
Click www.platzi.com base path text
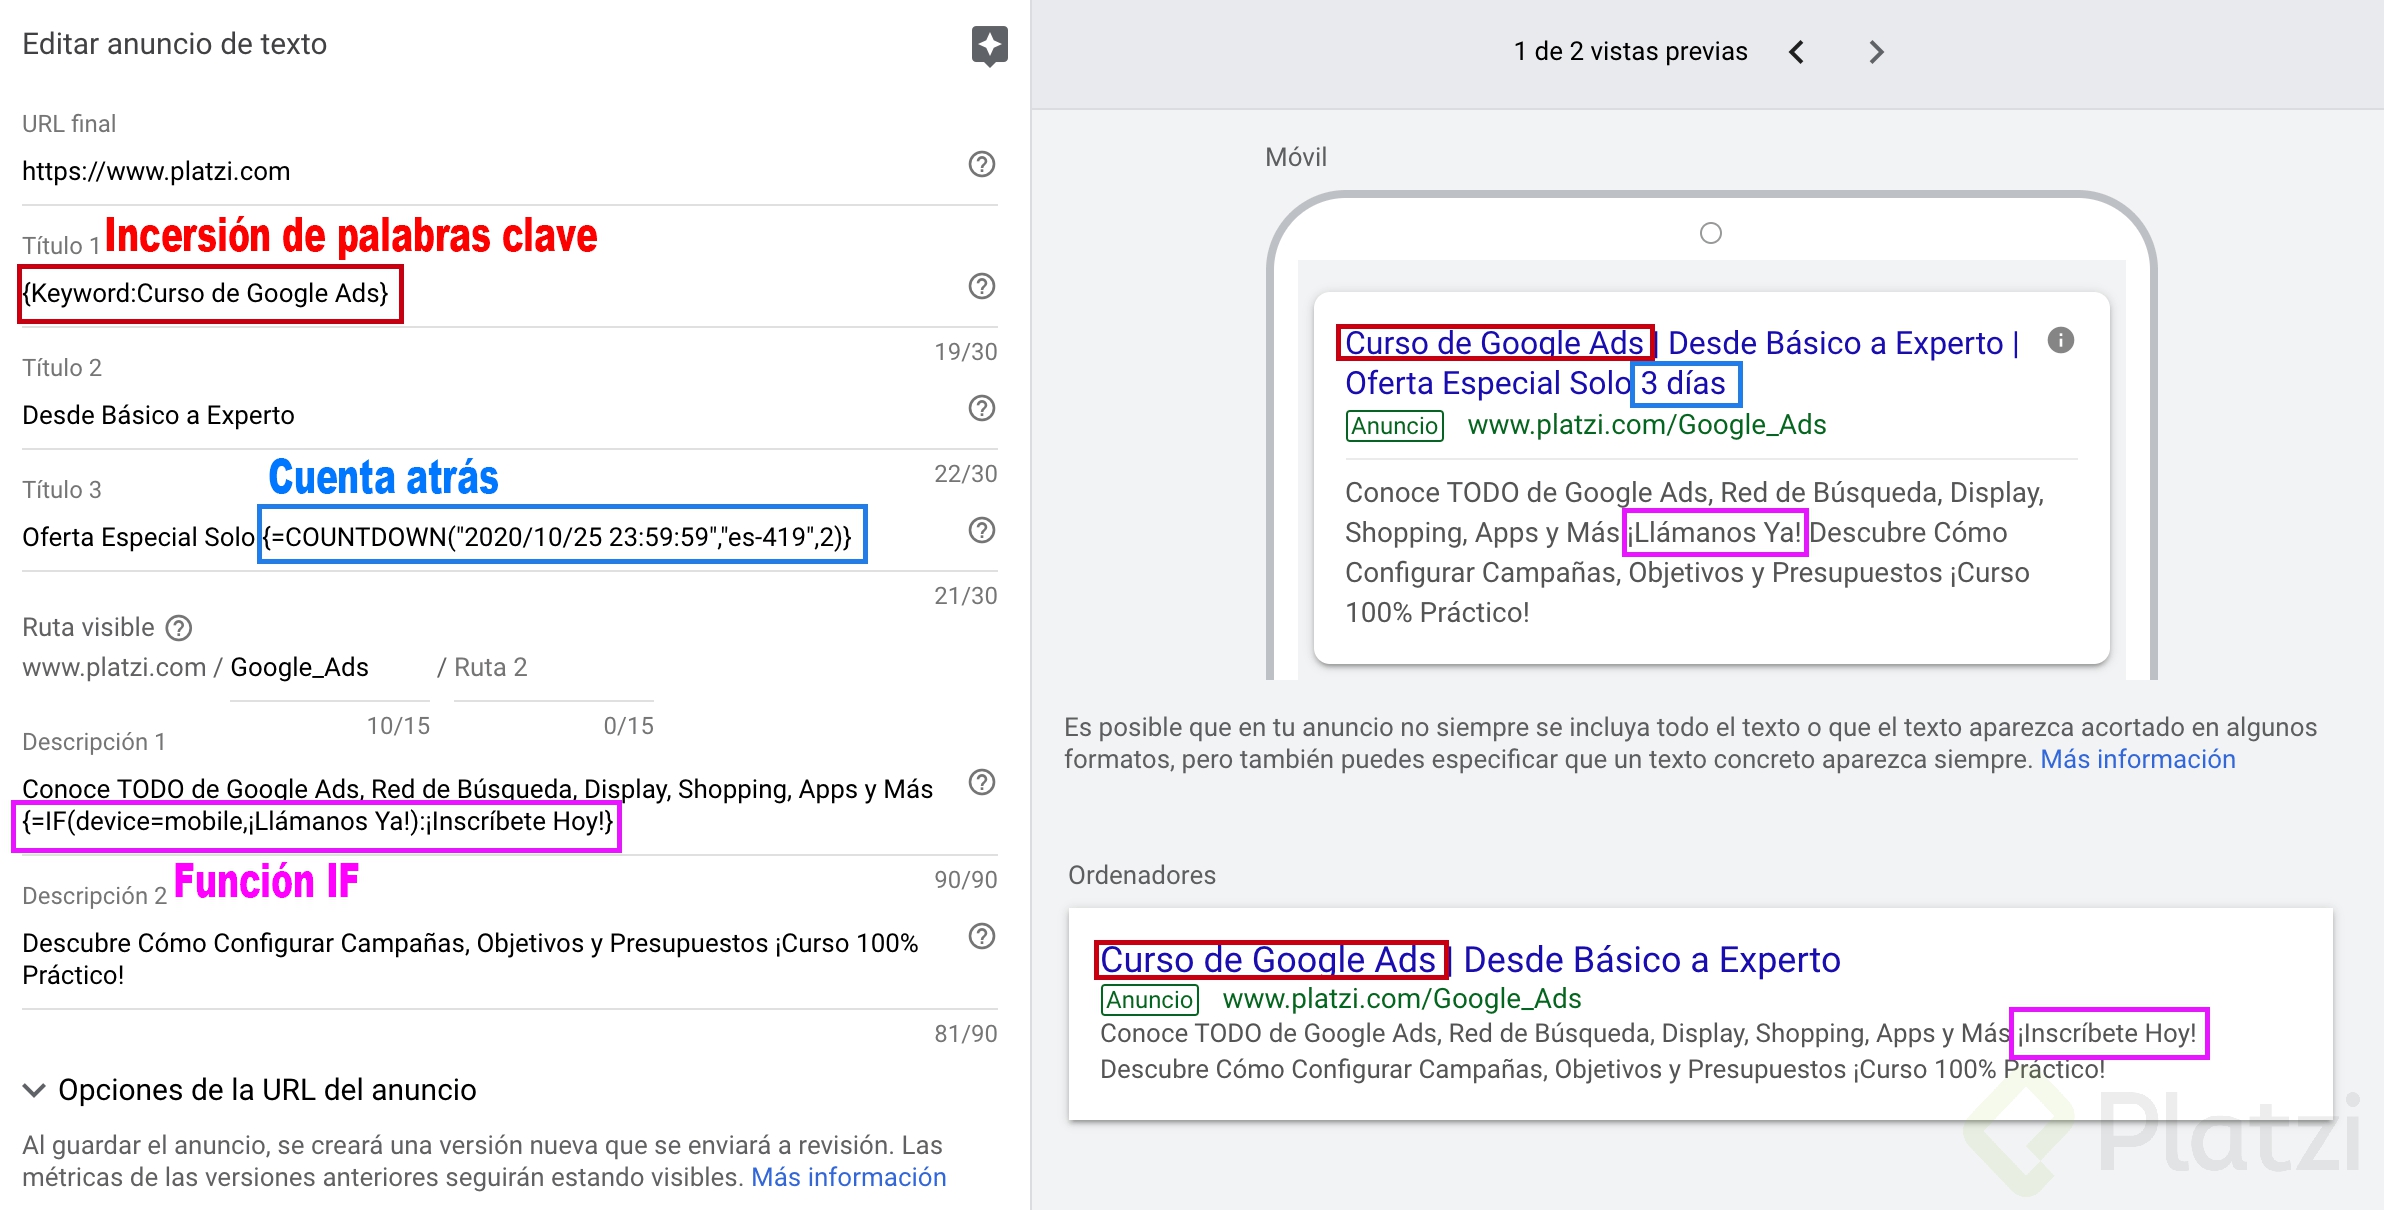tap(114, 668)
